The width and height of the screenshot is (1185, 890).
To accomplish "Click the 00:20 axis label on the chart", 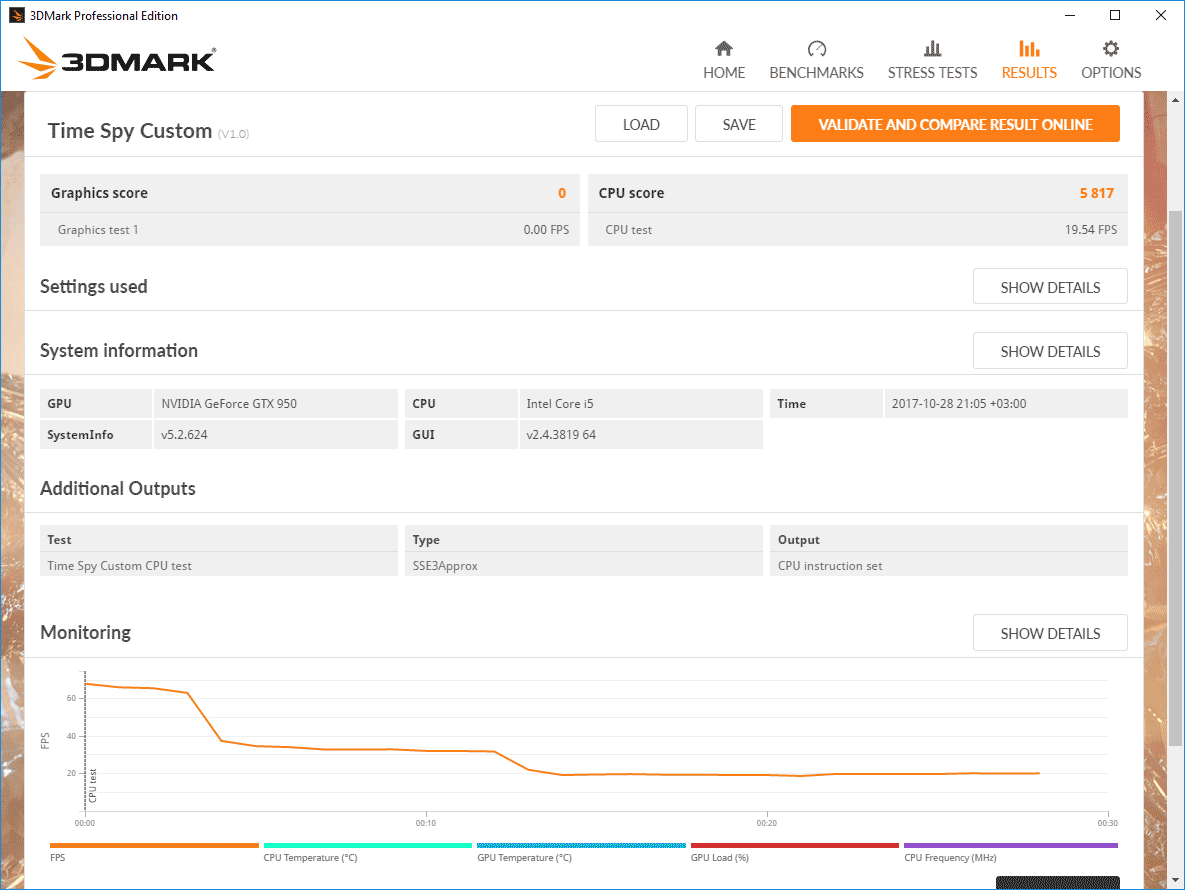I will pos(766,823).
